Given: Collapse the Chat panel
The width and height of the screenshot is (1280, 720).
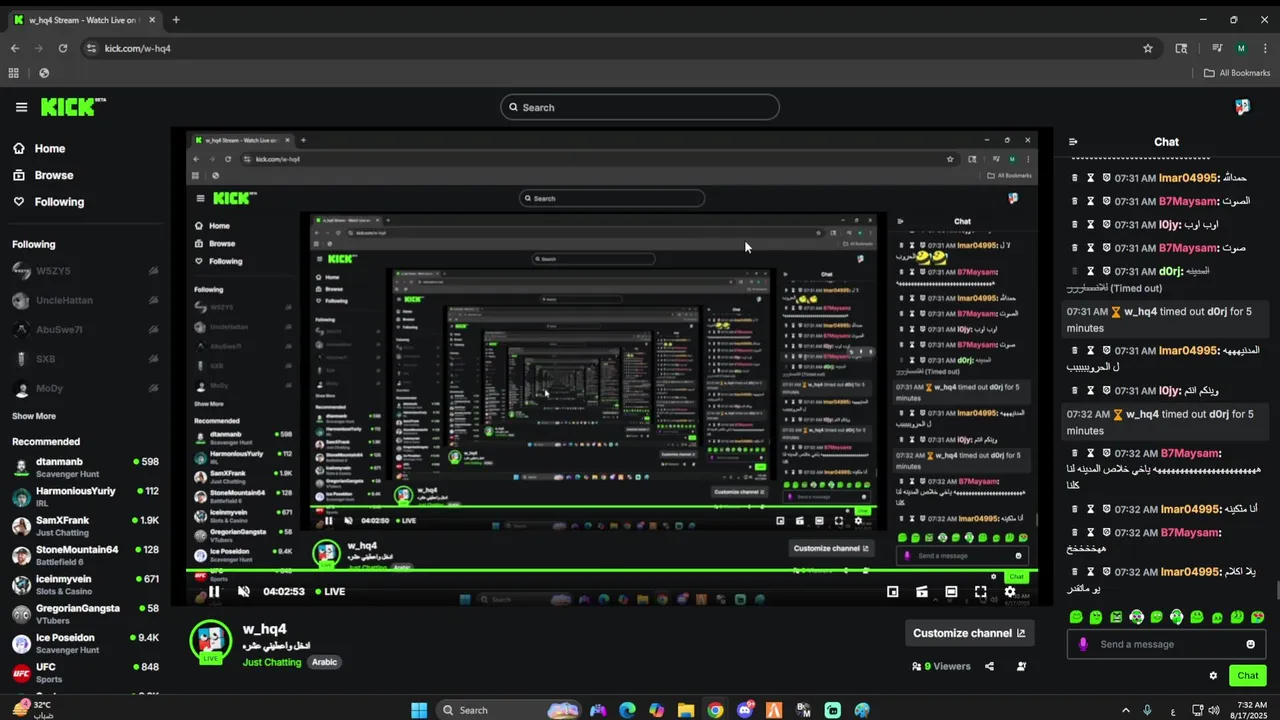Looking at the screenshot, I should click(x=1073, y=142).
